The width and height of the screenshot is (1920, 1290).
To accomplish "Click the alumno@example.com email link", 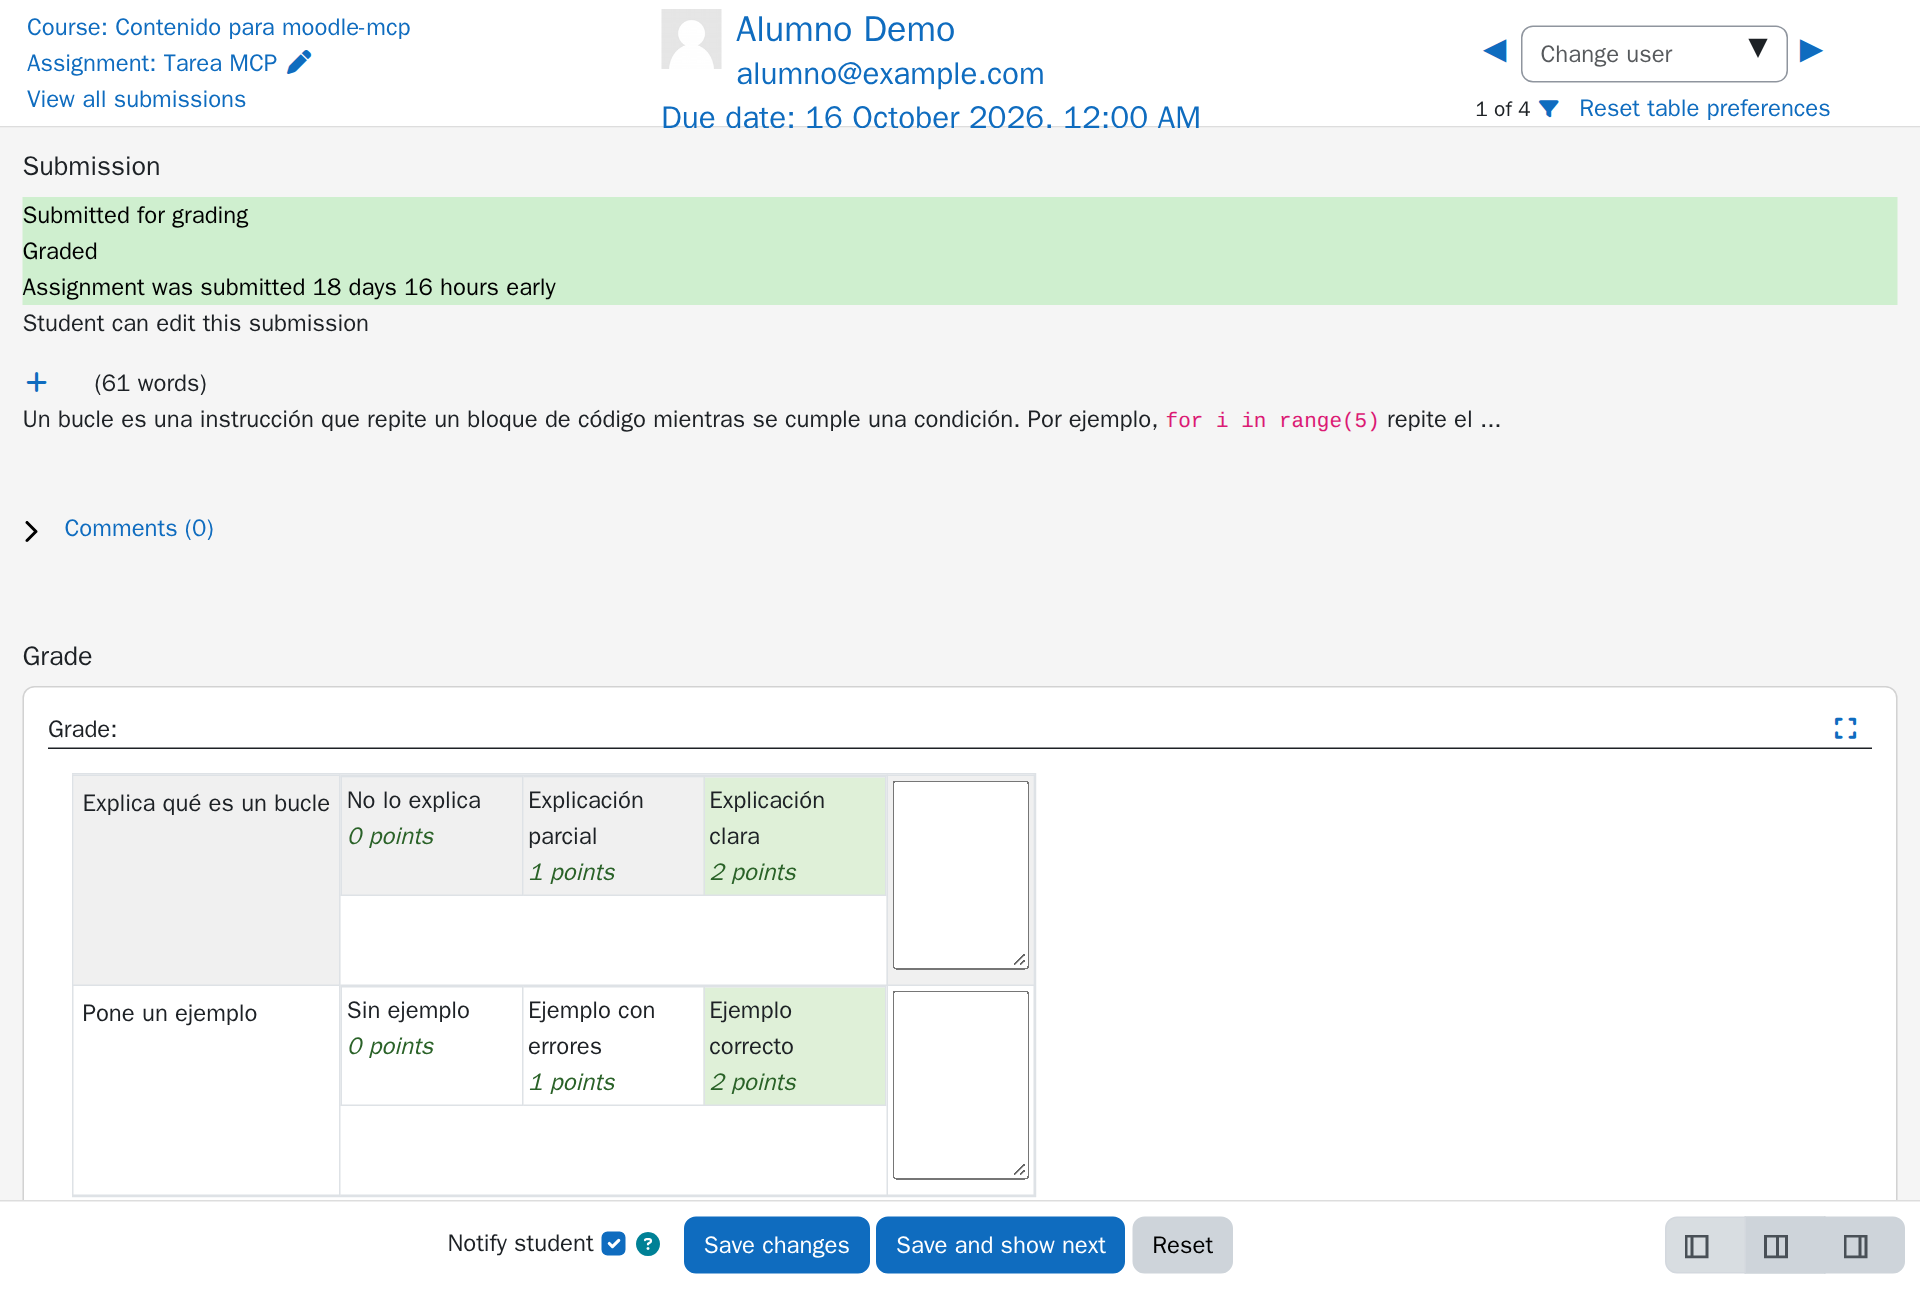I will [890, 73].
